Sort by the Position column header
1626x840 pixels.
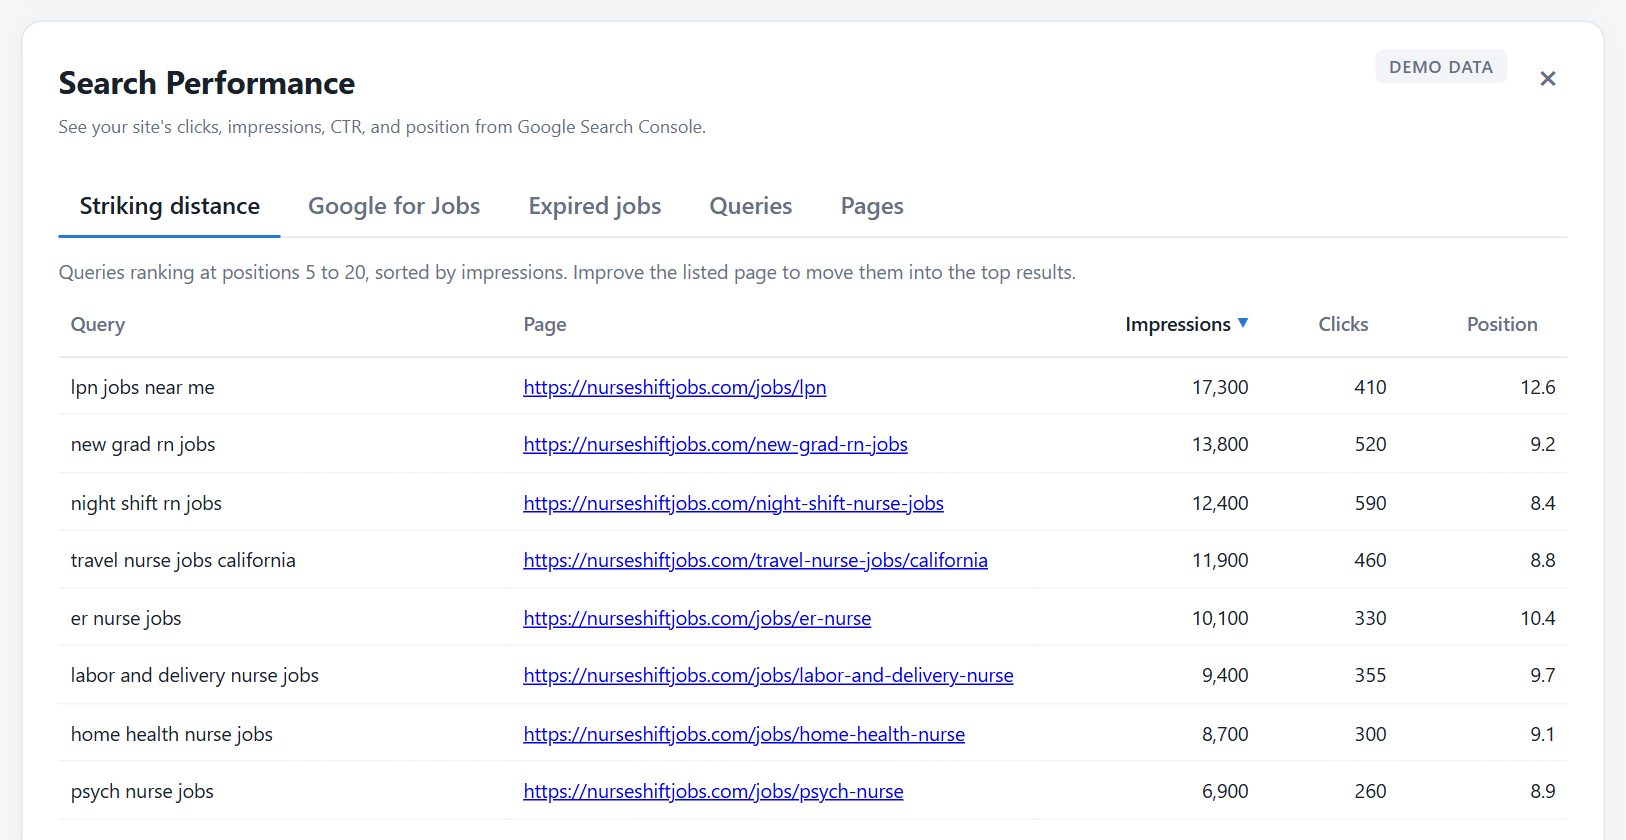pos(1502,324)
